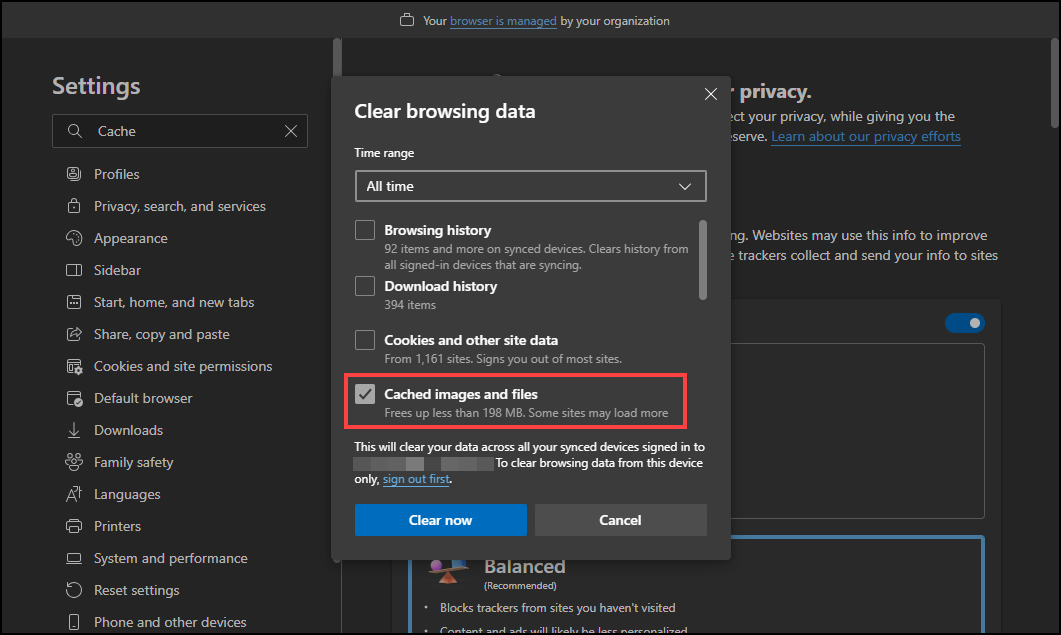Follow the sign out first link
This screenshot has height=635, width=1061.
pos(416,479)
